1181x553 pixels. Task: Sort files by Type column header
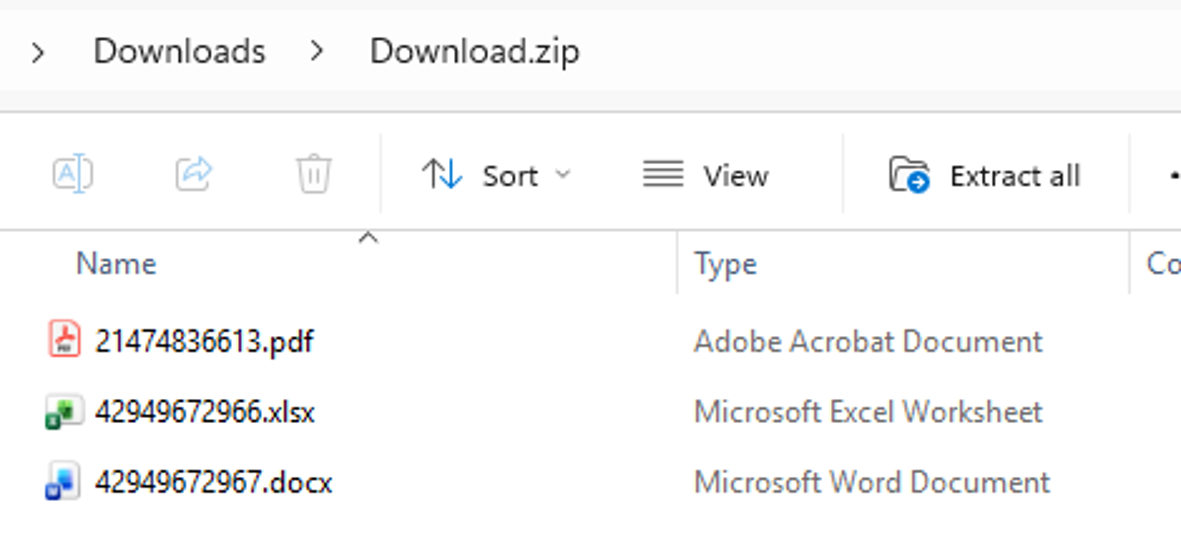[x=725, y=264]
